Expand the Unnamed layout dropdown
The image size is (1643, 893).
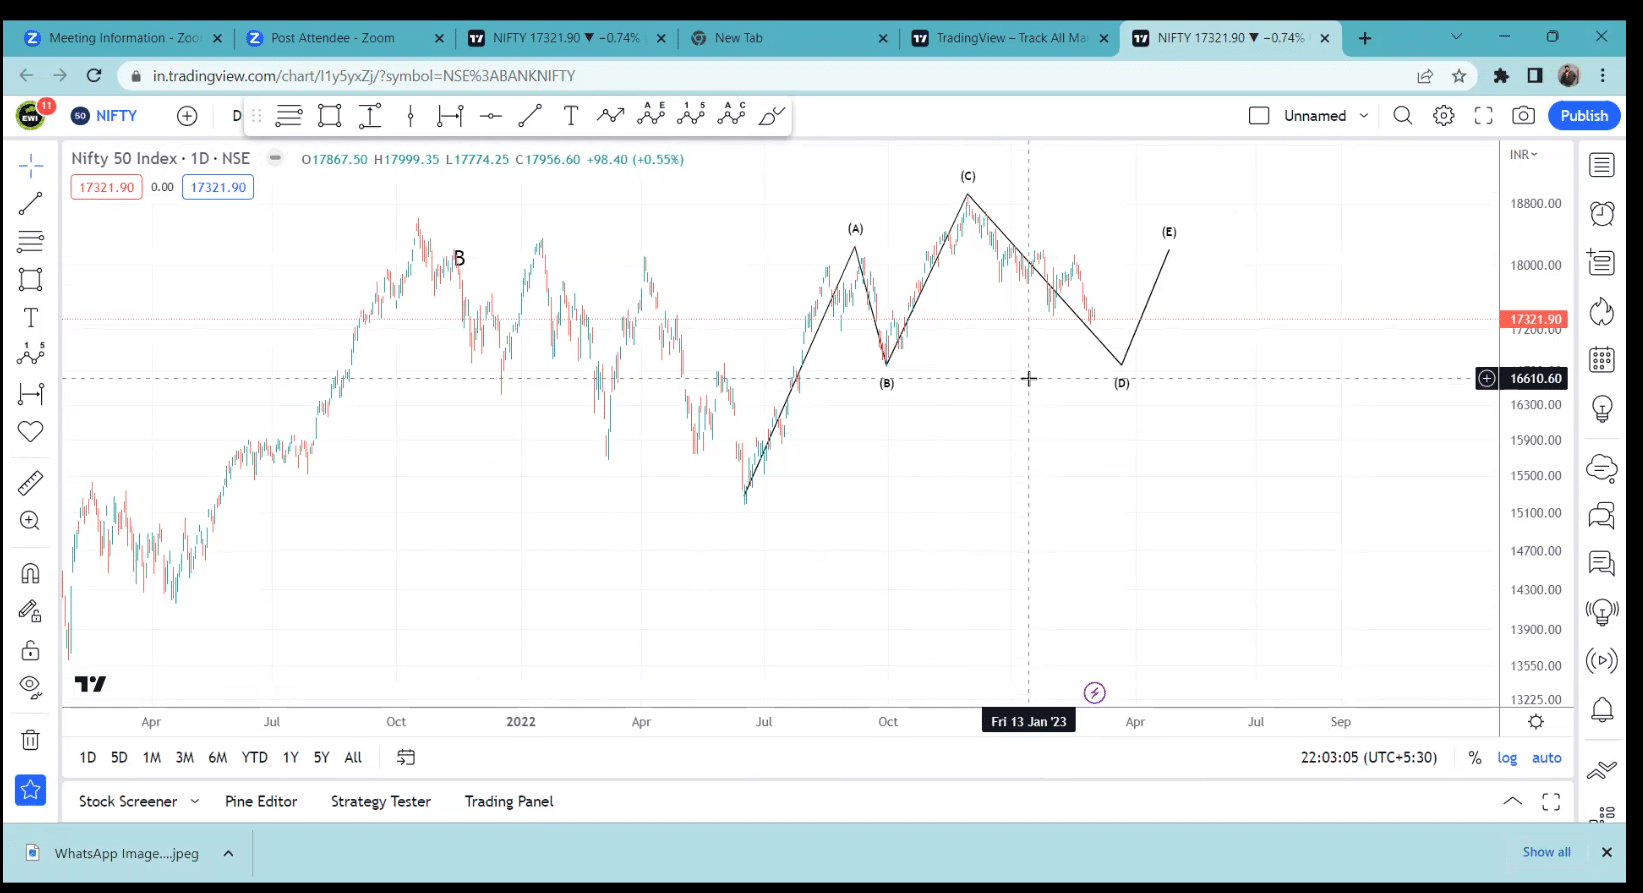[x=1363, y=116]
